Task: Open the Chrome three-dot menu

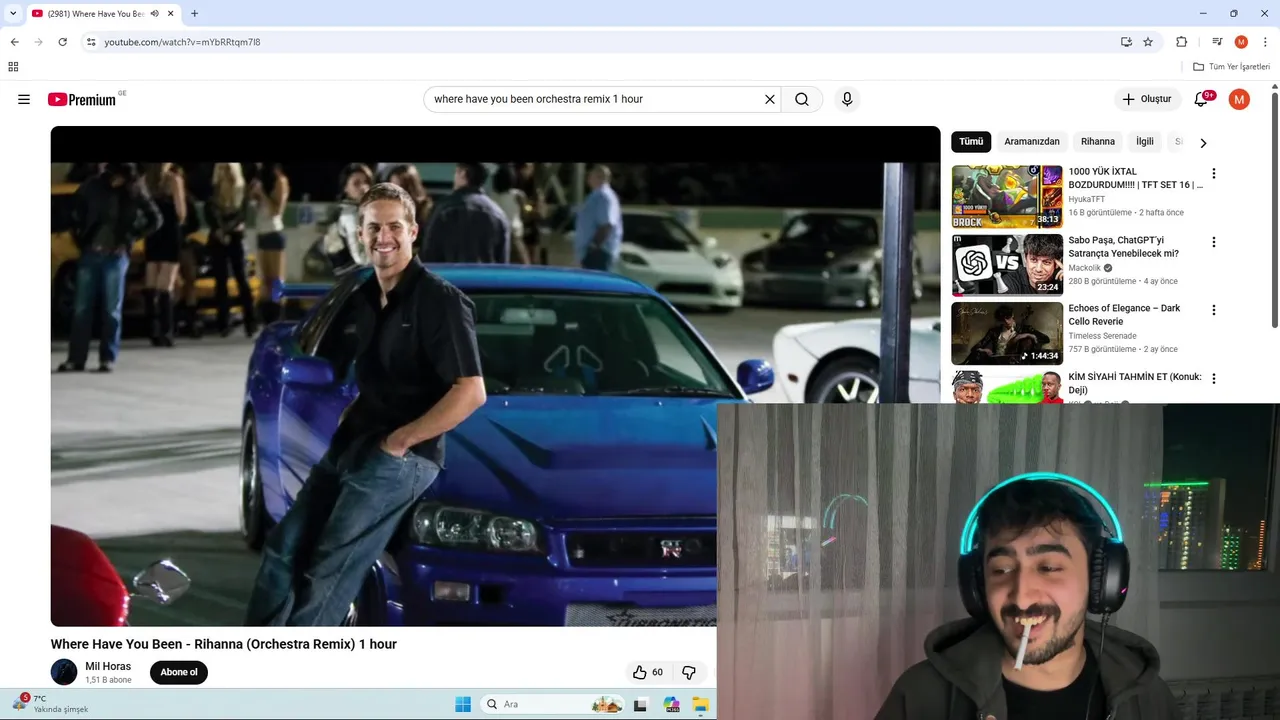Action: tap(1265, 42)
